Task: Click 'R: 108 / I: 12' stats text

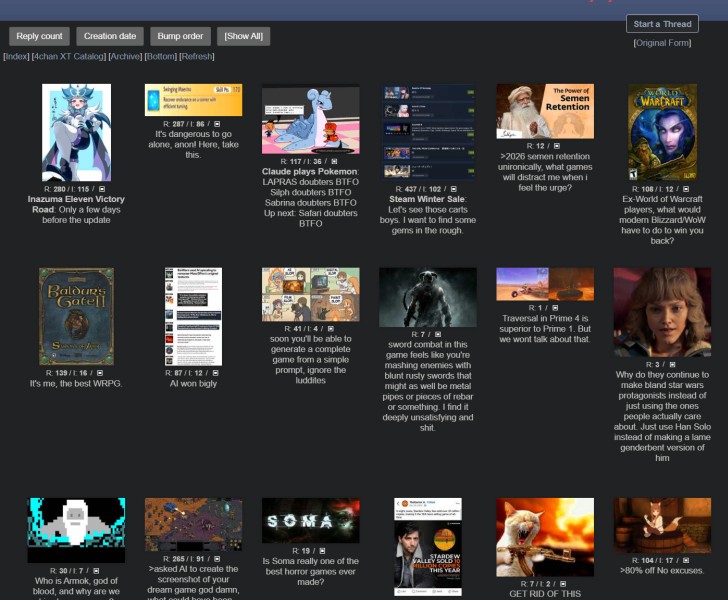Action: [x=653, y=189]
